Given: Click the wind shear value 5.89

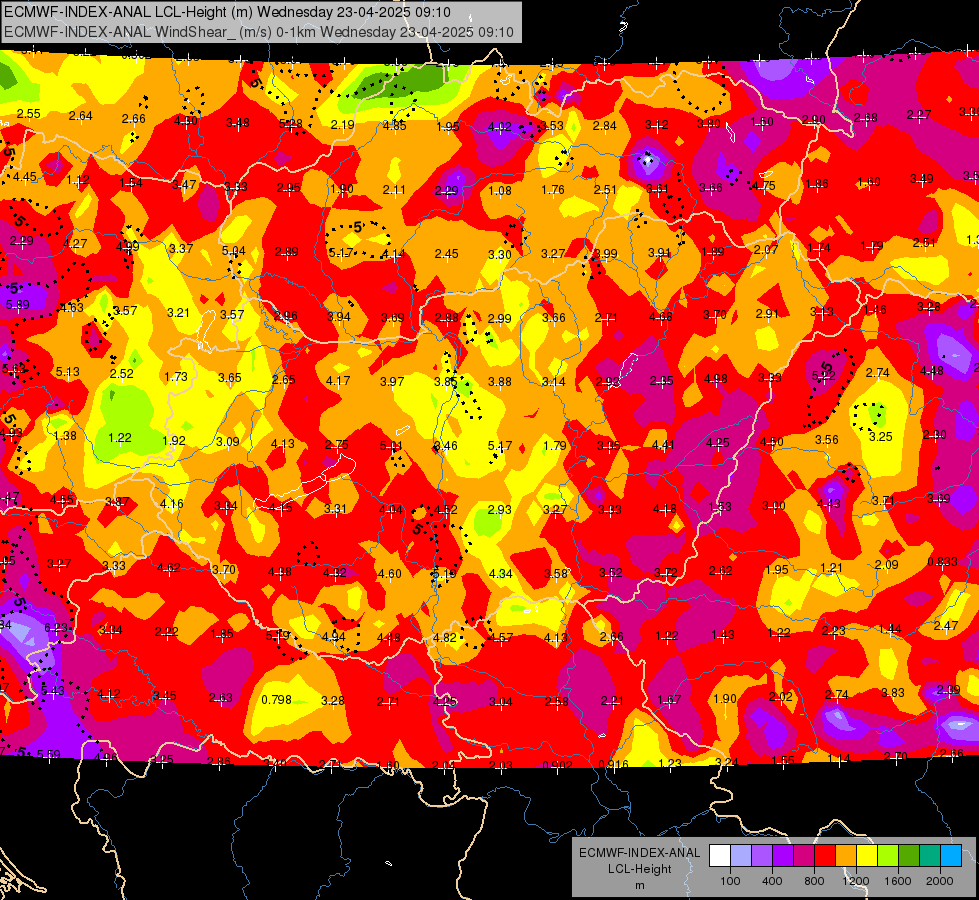Looking at the screenshot, I should pos(17,305).
